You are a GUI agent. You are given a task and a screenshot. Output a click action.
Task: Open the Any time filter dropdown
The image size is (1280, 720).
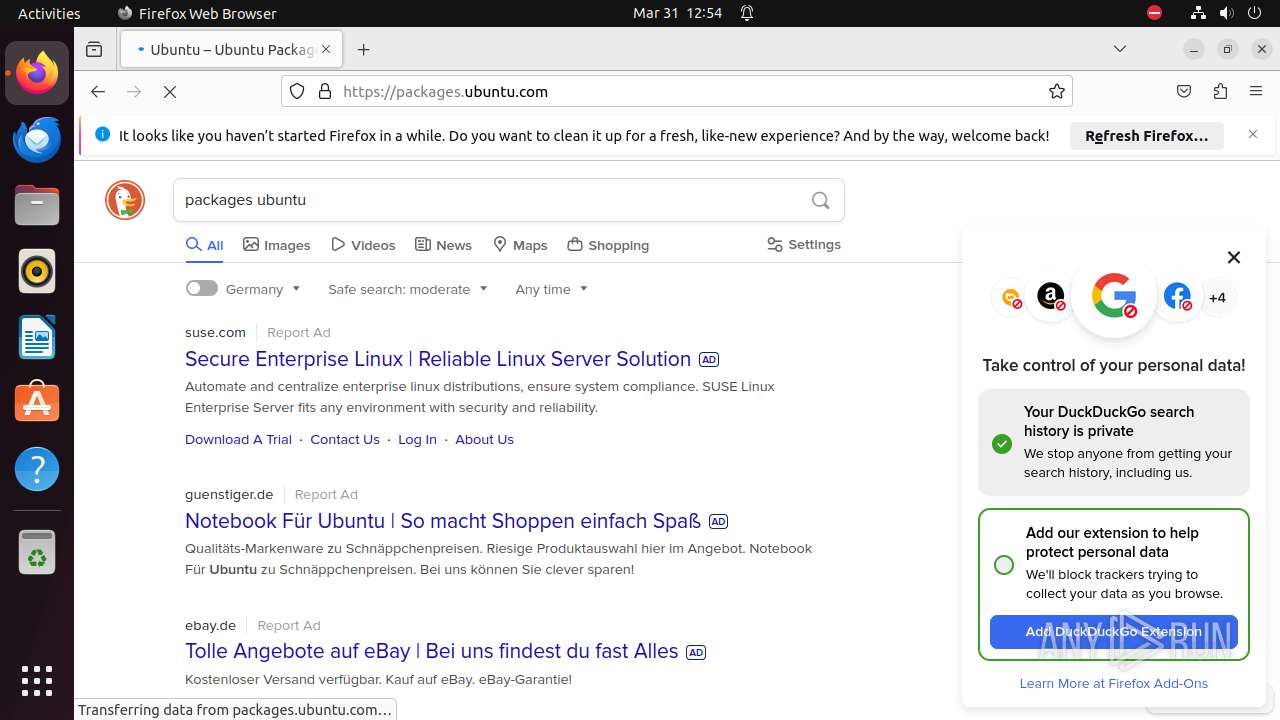click(551, 289)
